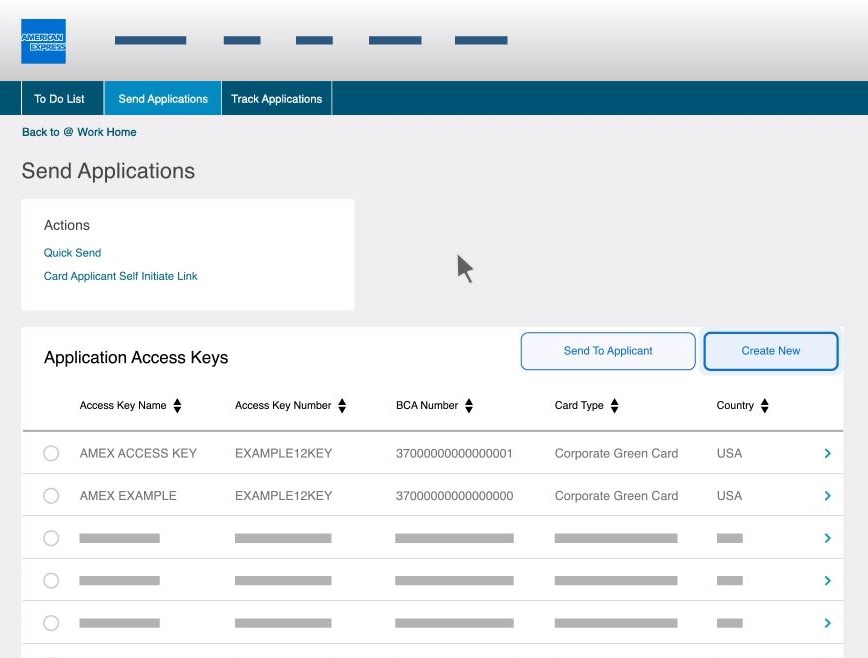Select the AMEX EXAMPLE radio button
Screen dimensions: 868x658
click(51, 496)
